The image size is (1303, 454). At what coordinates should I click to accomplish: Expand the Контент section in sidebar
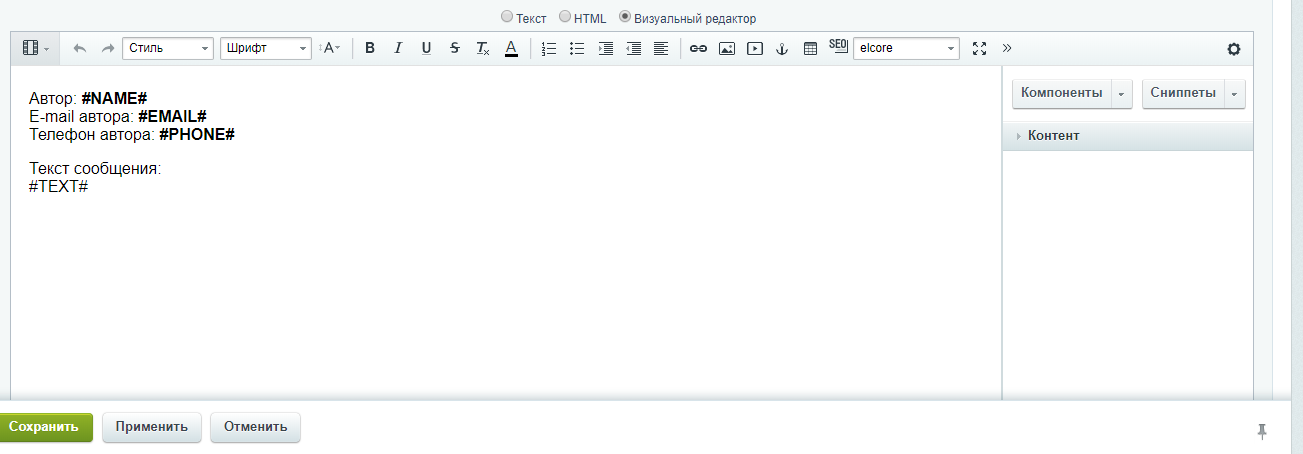click(1053, 136)
